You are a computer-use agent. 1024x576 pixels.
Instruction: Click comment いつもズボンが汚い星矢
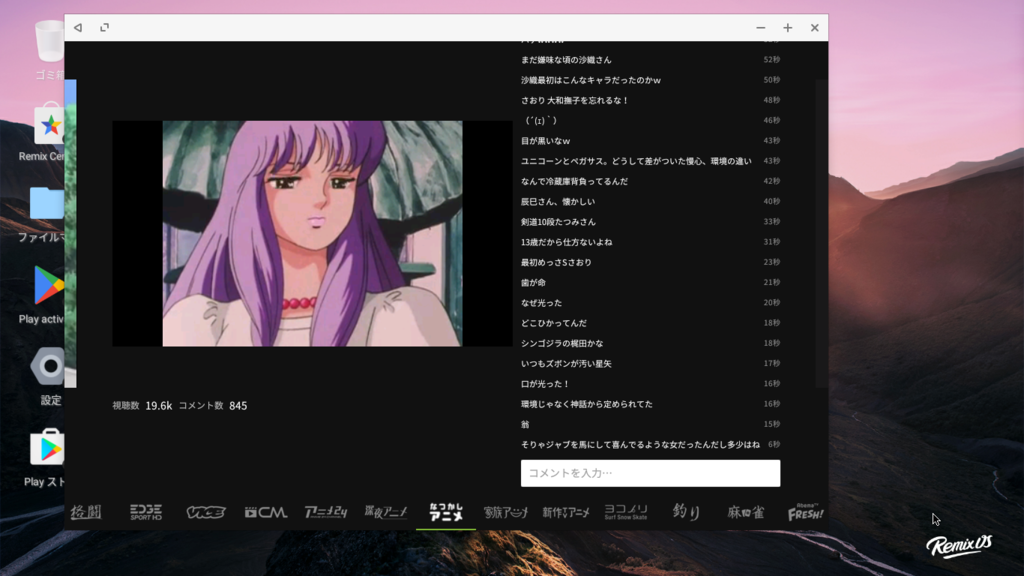pyautogui.click(x=566, y=363)
